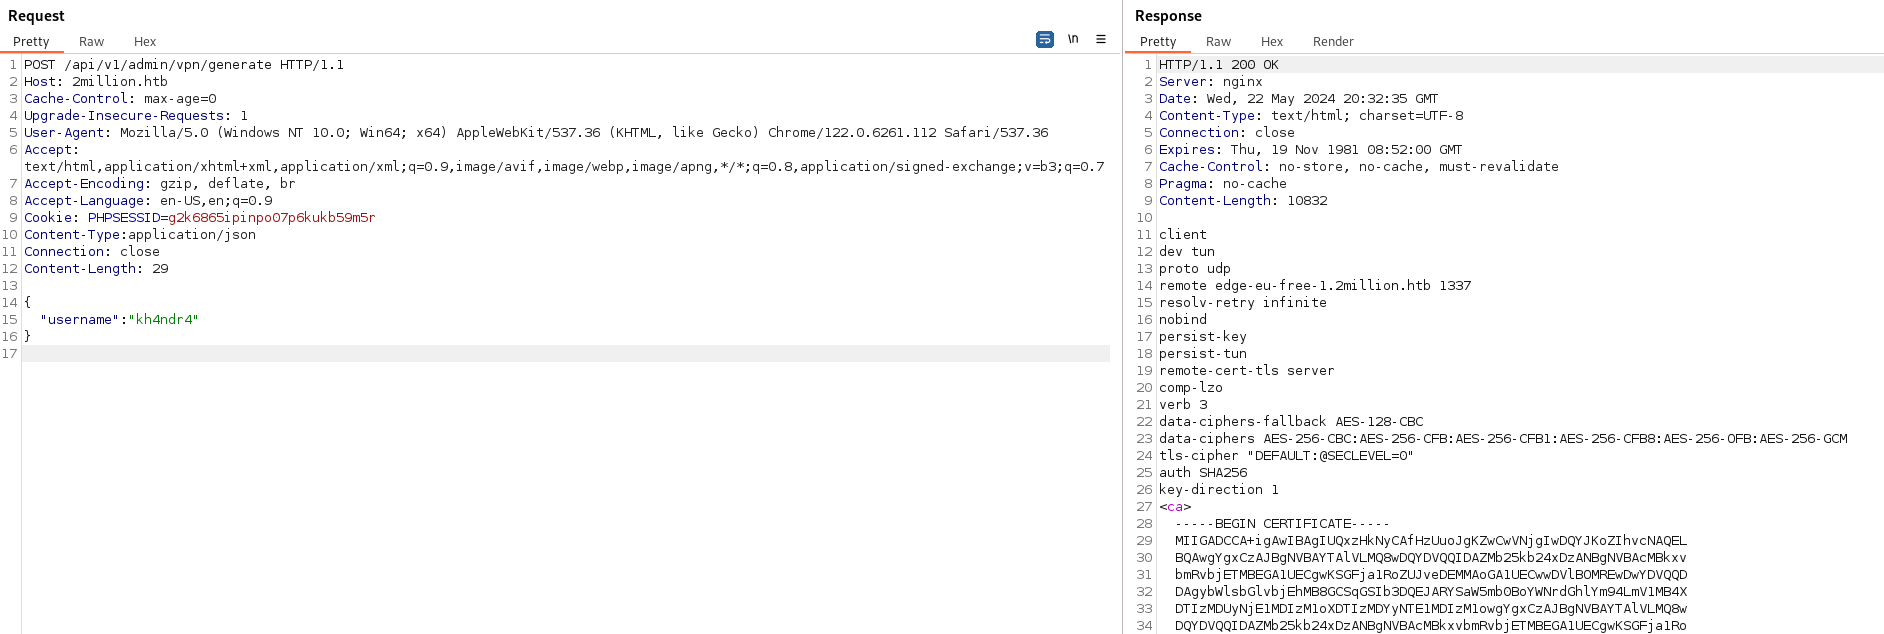Click the "kh4ndr4" username value in JSON body
Viewport: 1884px width, 634px height.
tap(167, 320)
